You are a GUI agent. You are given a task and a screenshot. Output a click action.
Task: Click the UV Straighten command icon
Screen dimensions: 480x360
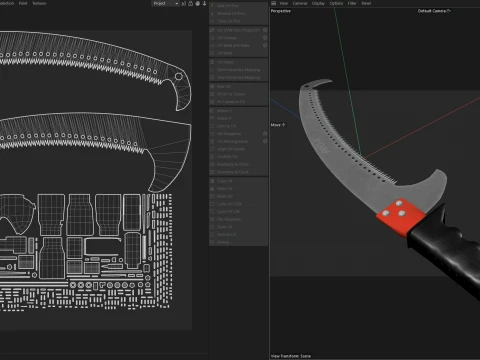[x=212, y=134]
